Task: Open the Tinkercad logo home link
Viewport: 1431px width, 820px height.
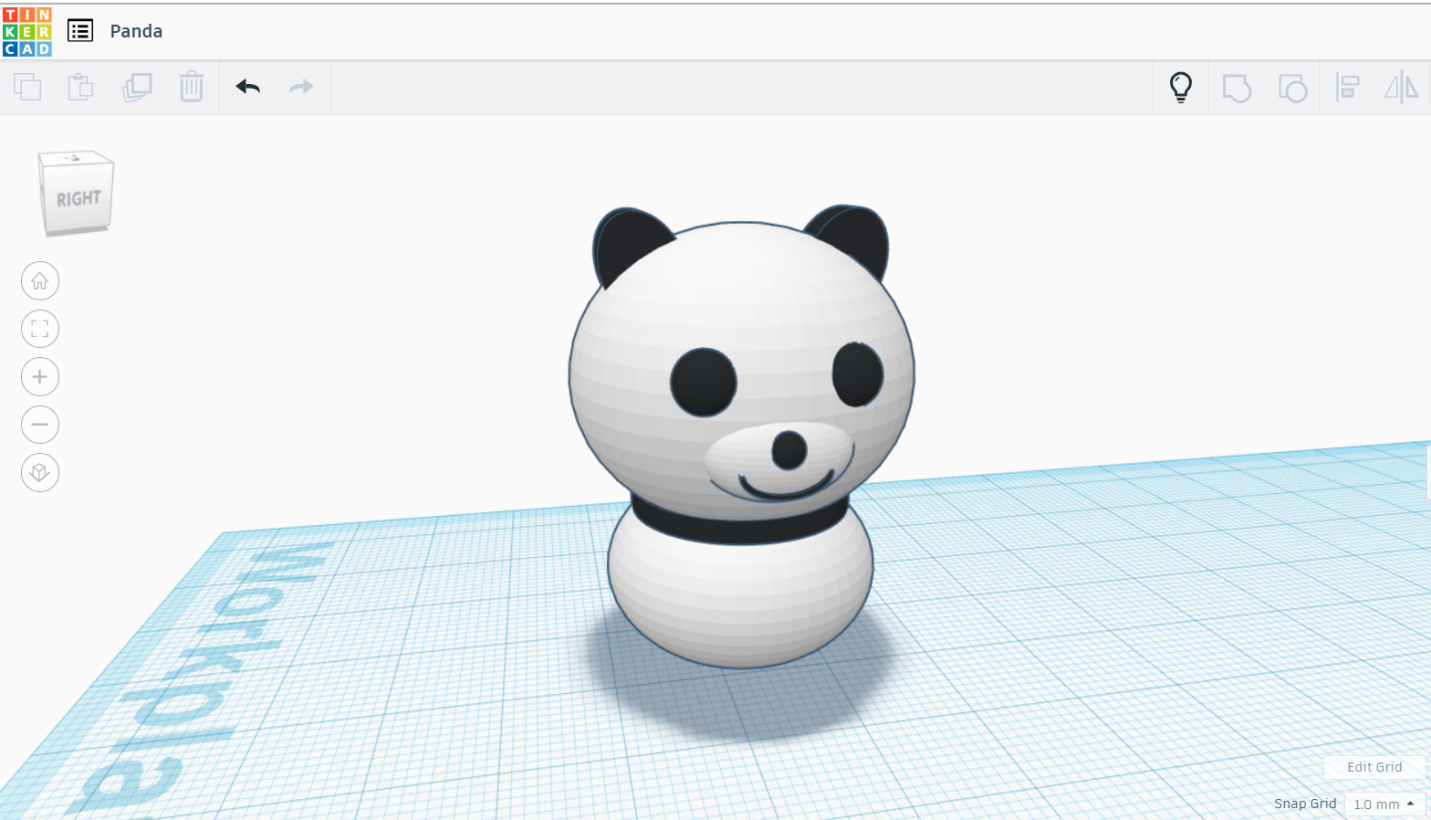Action: click(27, 32)
